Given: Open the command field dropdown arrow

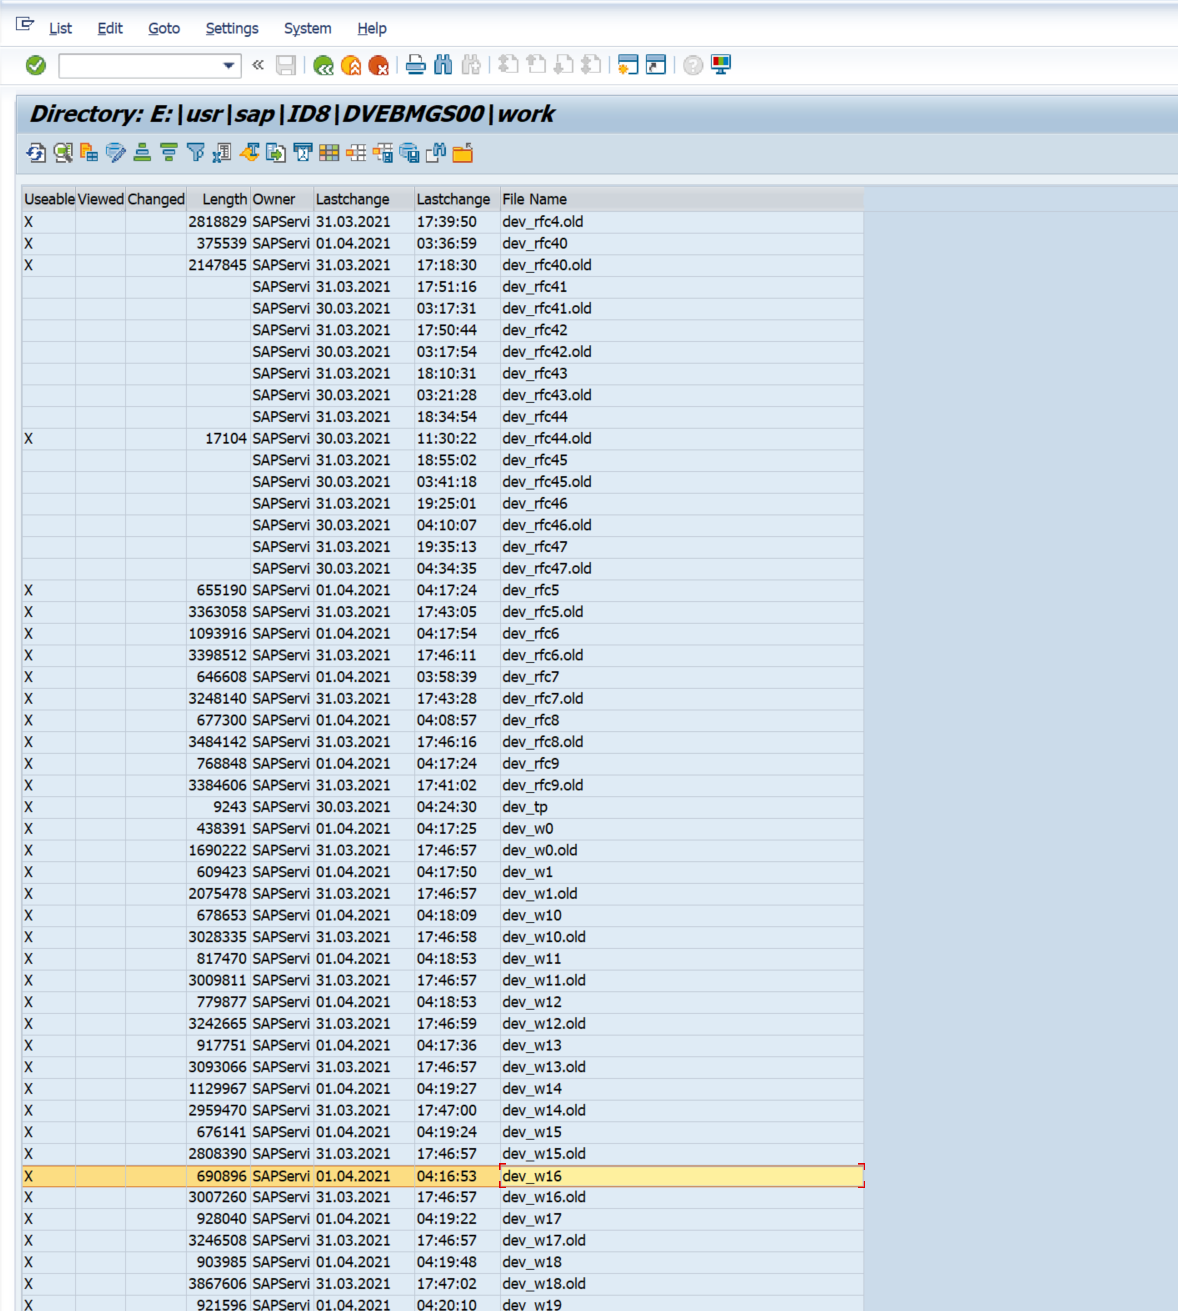Looking at the screenshot, I should coord(229,66).
